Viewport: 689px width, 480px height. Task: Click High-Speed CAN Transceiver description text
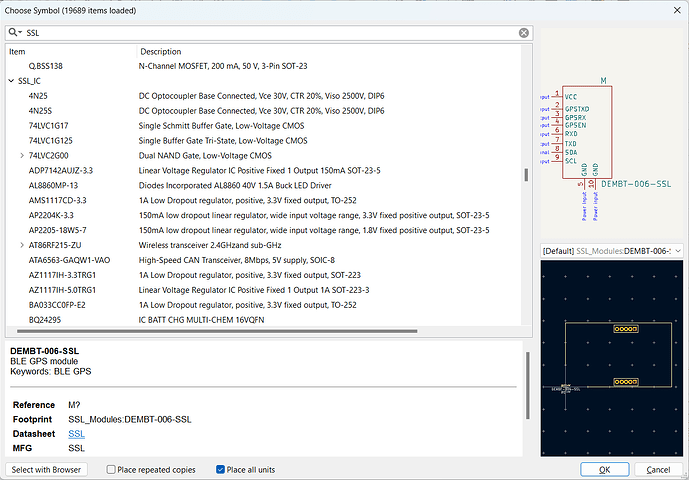(x=236, y=260)
